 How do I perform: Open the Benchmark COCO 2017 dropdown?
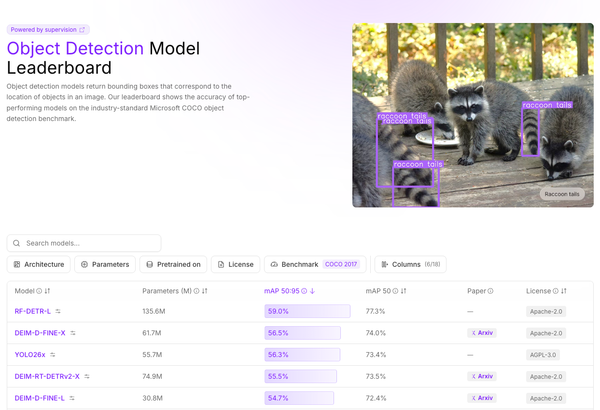(314, 264)
